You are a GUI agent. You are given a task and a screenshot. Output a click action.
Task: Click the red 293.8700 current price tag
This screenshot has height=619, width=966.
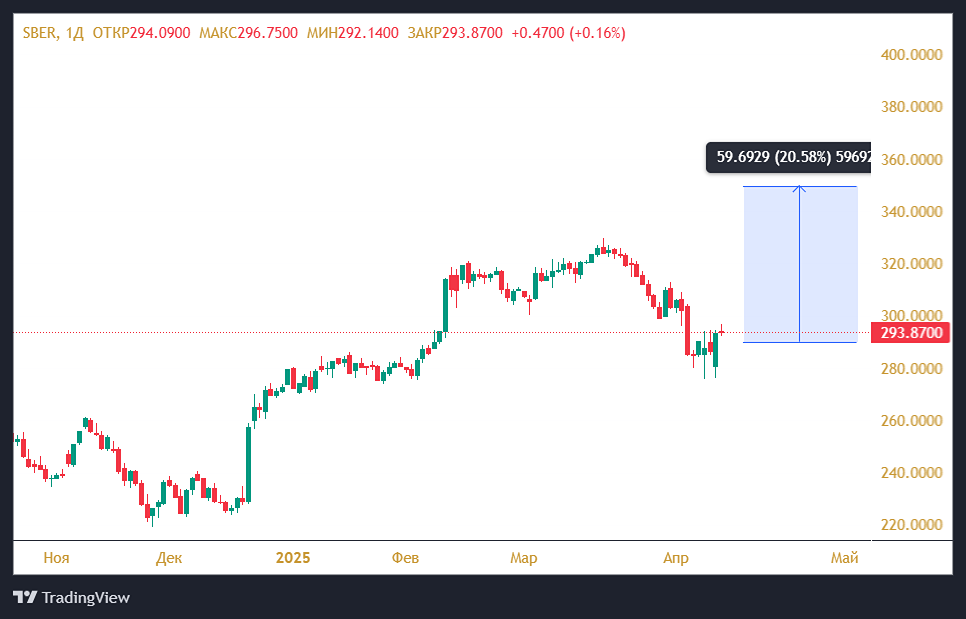tap(909, 333)
